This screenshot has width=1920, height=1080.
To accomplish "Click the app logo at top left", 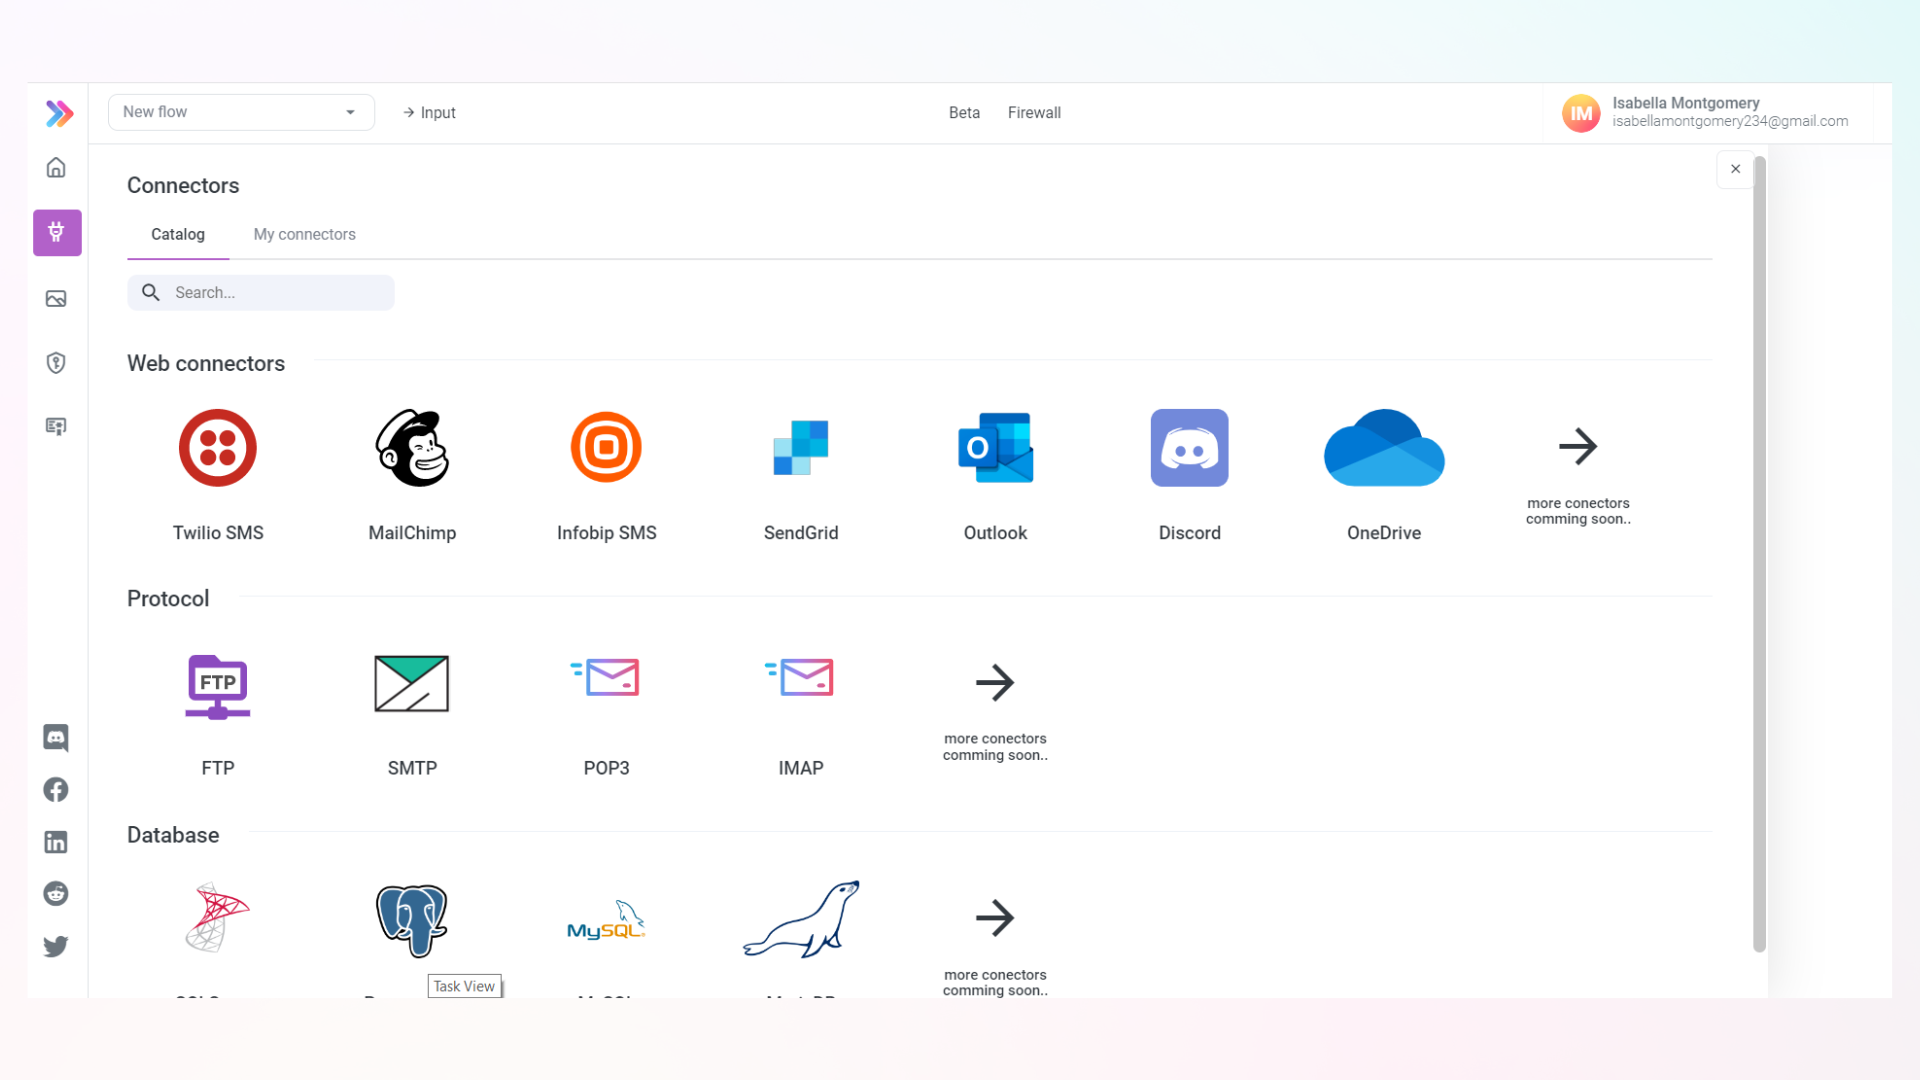I will [59, 113].
